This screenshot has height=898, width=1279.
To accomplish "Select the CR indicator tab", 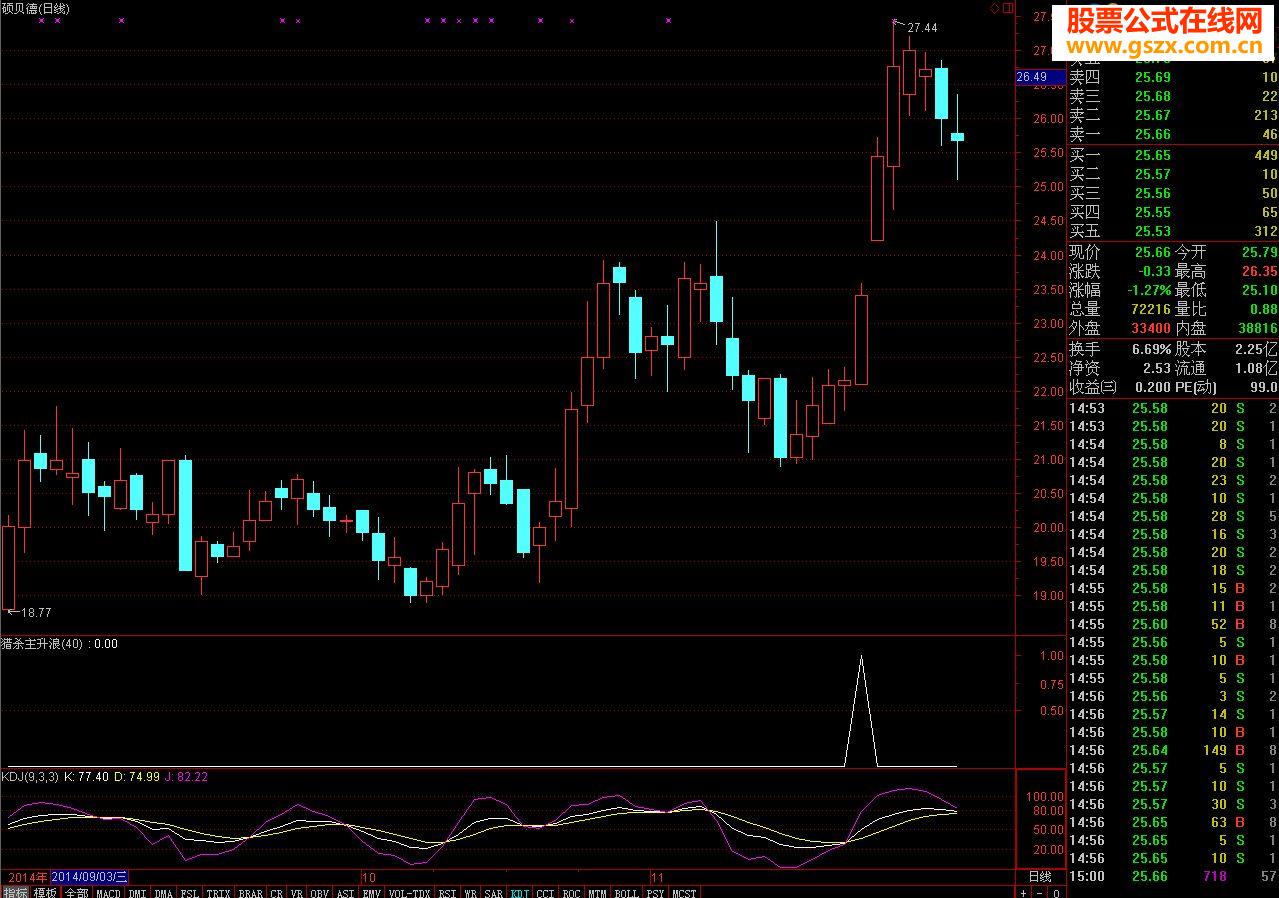I will pos(277,892).
